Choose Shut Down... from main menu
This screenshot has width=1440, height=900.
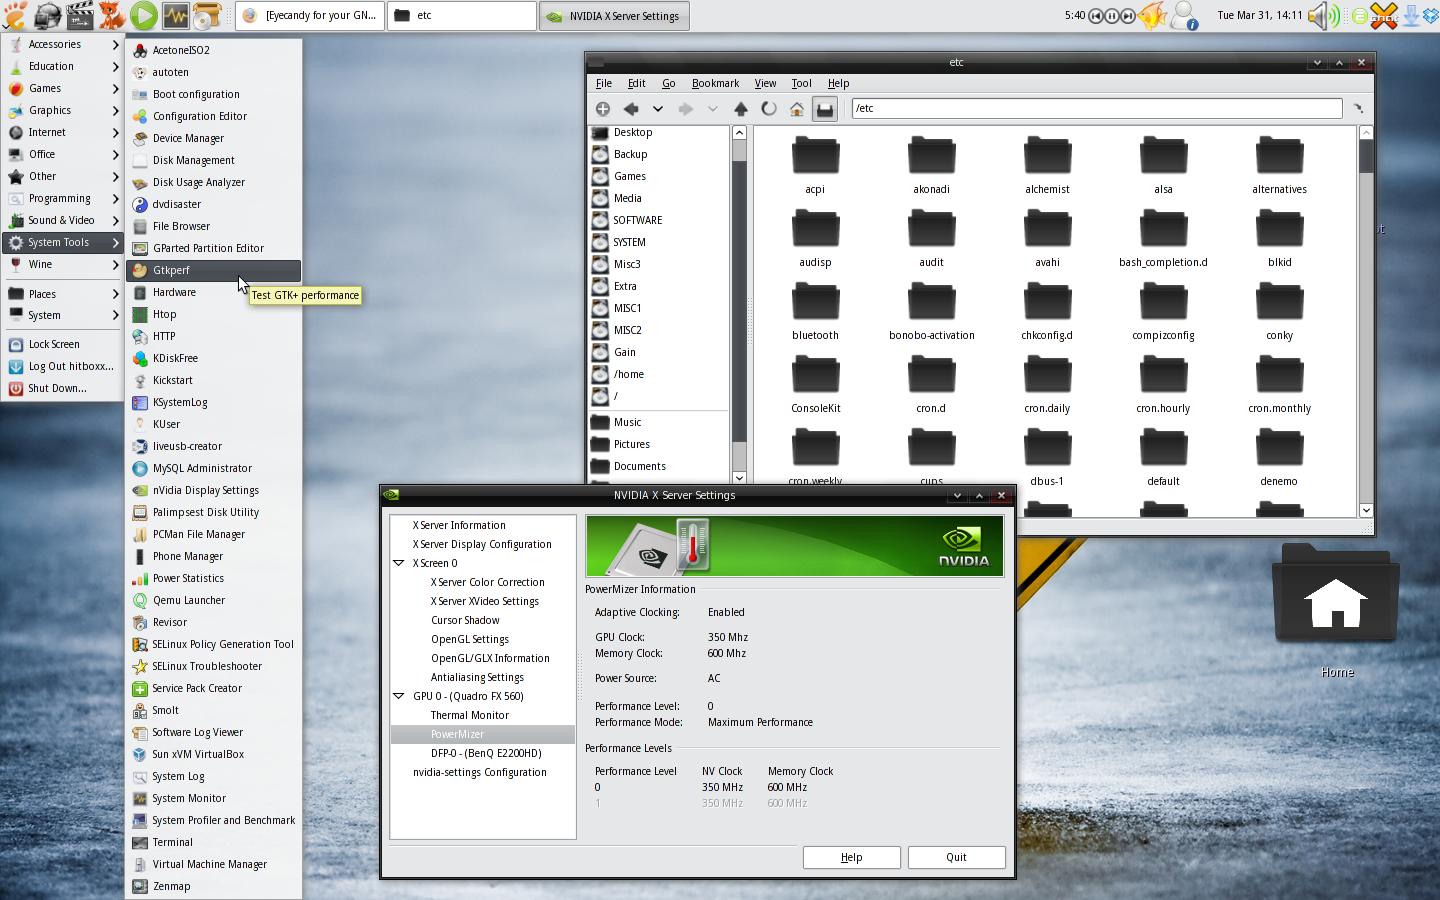tap(62, 388)
